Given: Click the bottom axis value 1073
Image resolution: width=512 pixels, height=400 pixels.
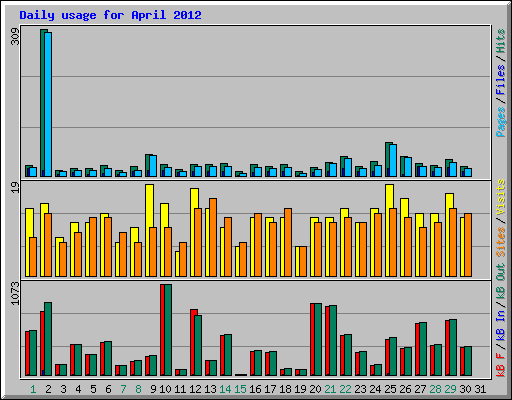Looking at the screenshot, I should click(15, 293).
